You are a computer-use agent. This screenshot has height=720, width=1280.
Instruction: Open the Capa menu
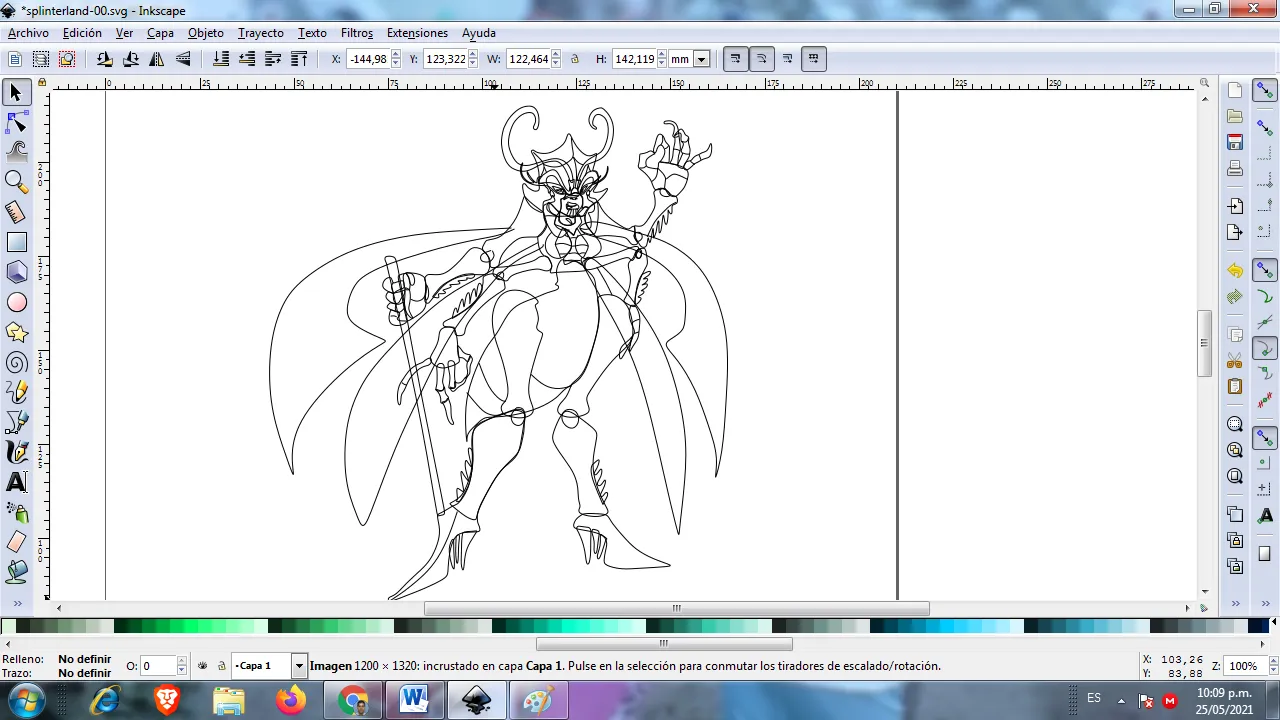pyautogui.click(x=160, y=33)
